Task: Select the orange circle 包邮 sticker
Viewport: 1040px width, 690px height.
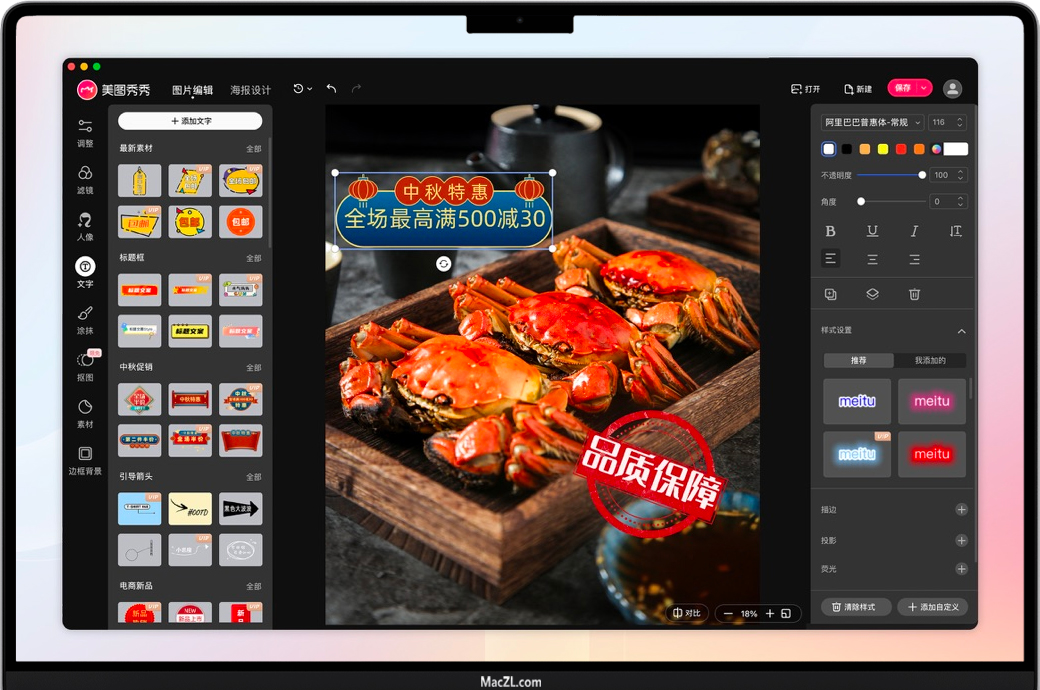Action: pyautogui.click(x=241, y=222)
